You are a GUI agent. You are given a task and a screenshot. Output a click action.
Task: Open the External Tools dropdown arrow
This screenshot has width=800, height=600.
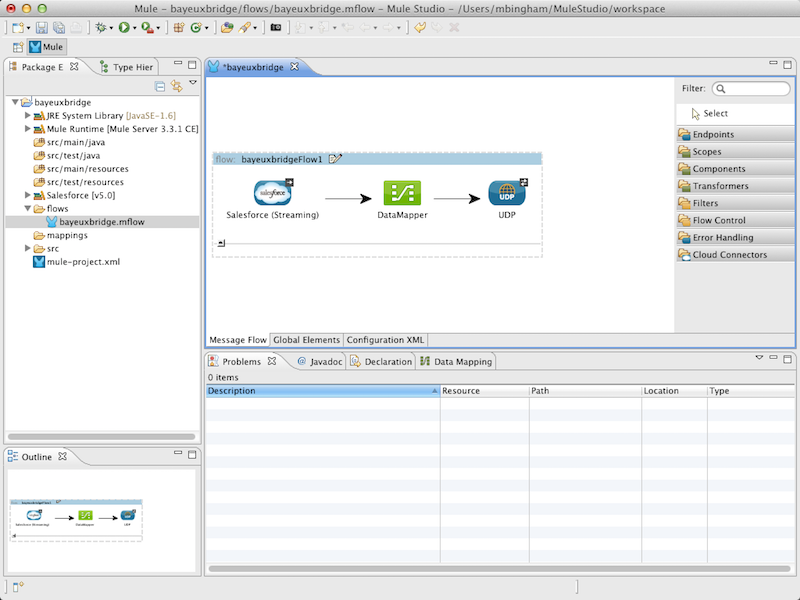[x=158, y=28]
